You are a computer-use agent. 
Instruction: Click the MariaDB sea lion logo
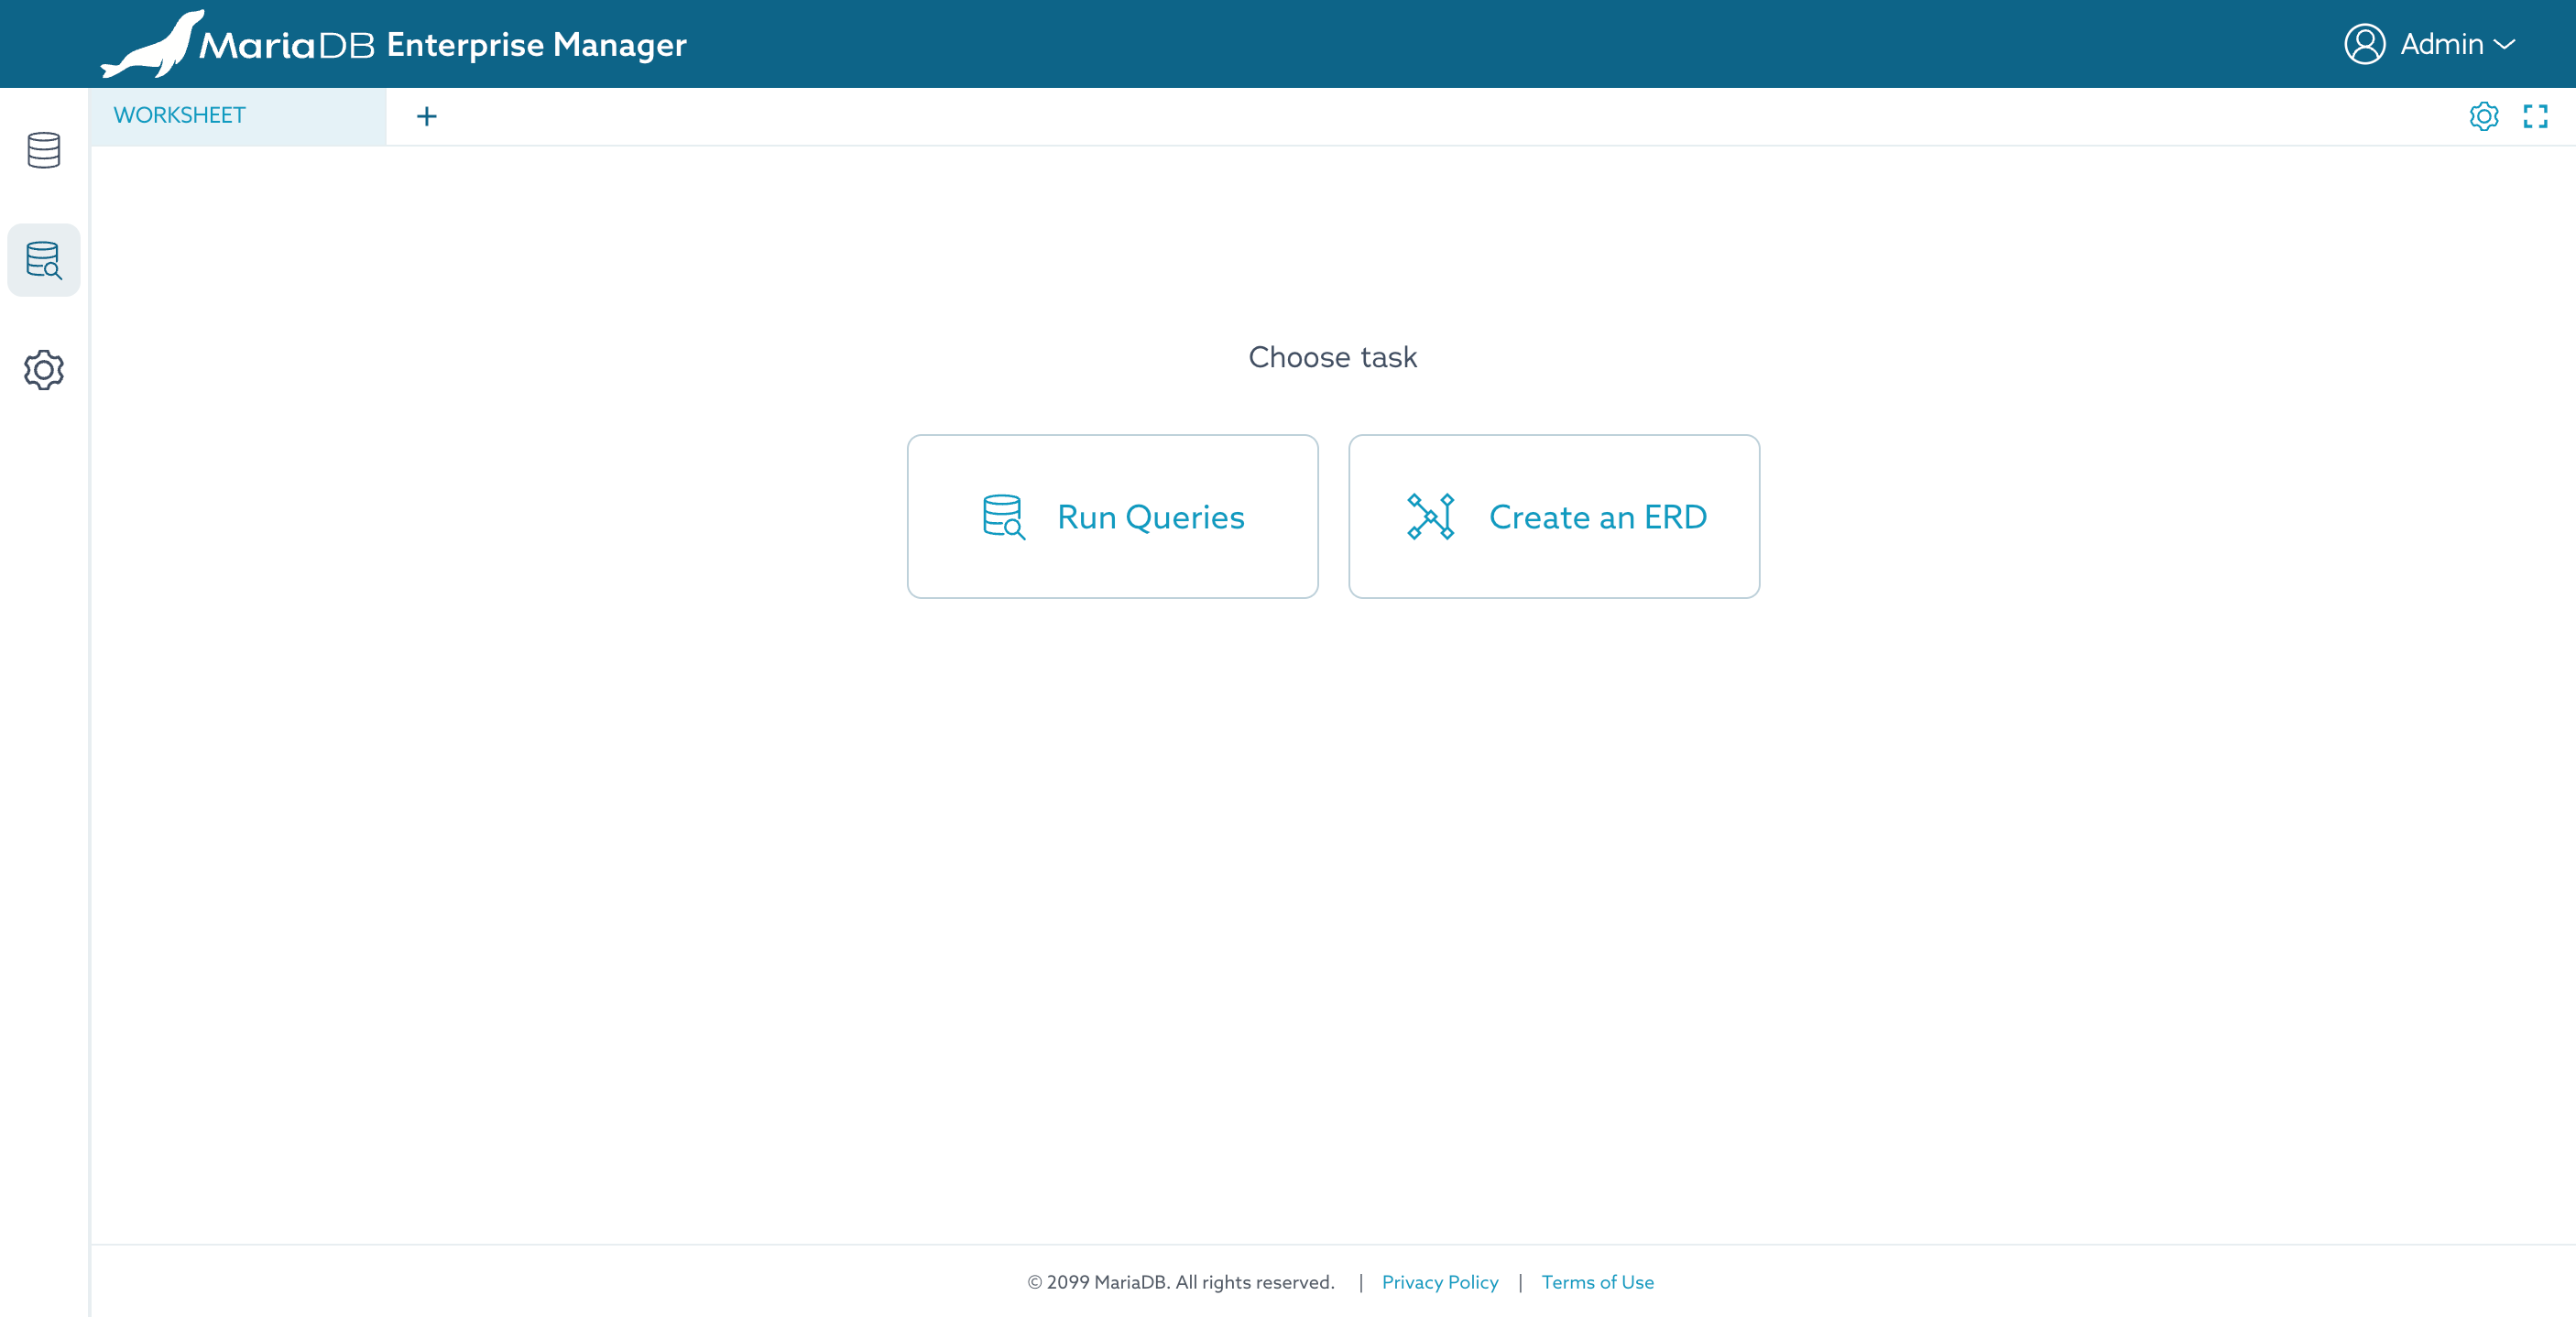(155, 45)
